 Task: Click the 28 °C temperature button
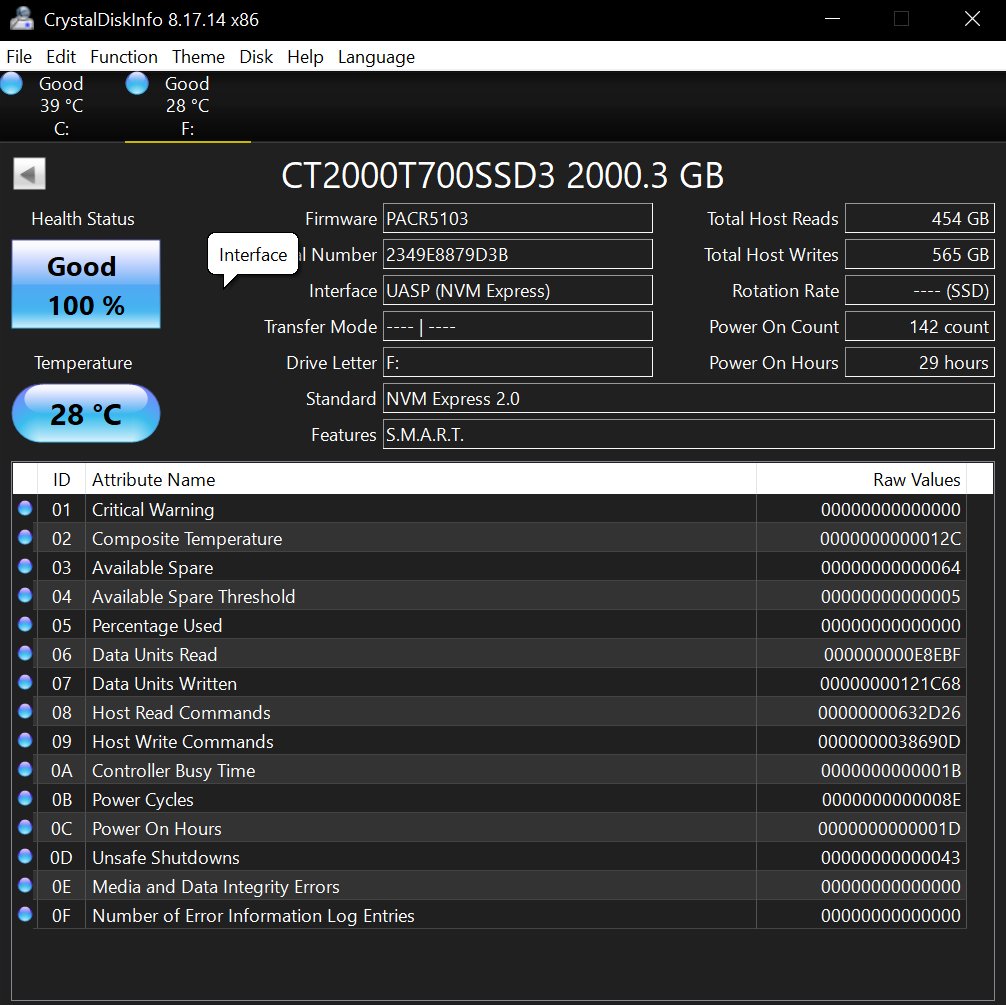(x=86, y=413)
